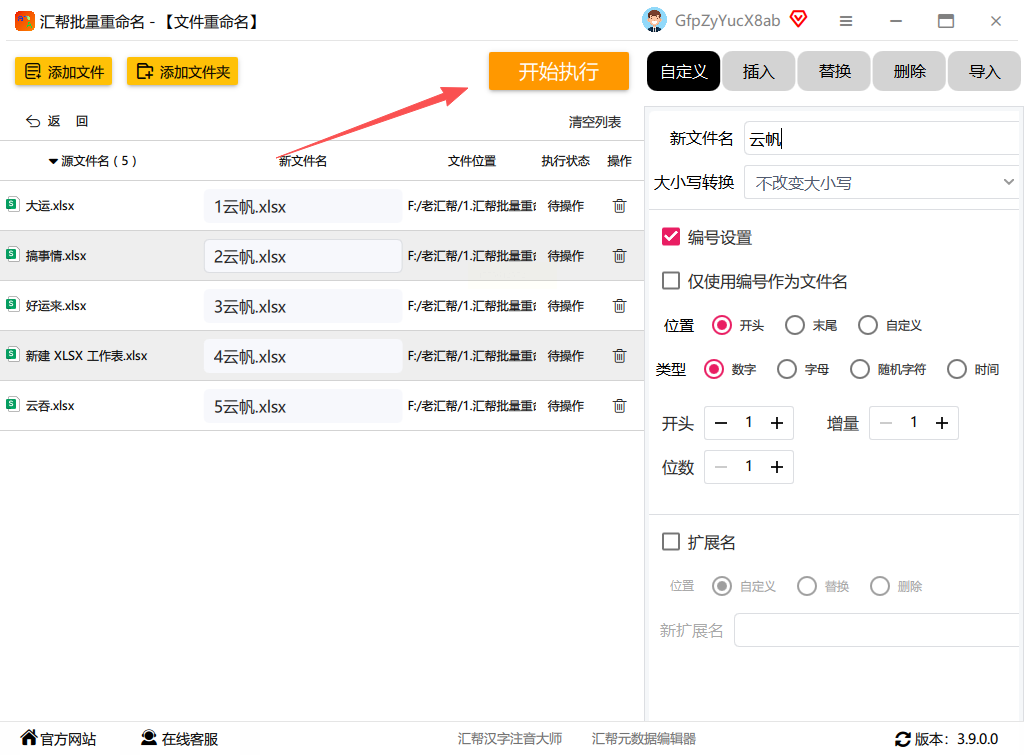The width and height of the screenshot is (1024, 755).
Task: Select the 末尾 position radio button
Action: [795, 325]
